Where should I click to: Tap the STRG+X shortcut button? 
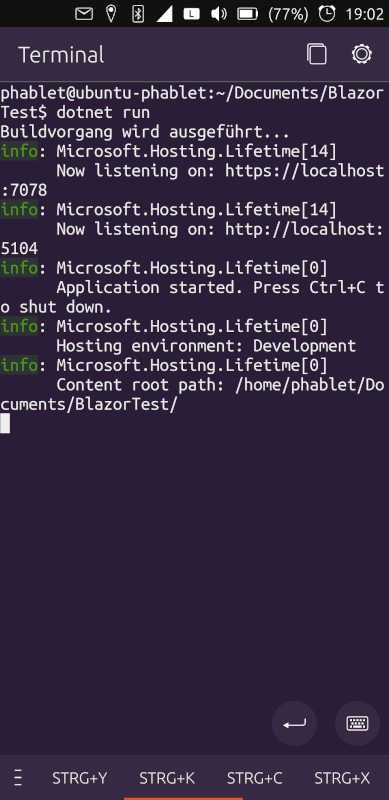coord(342,778)
